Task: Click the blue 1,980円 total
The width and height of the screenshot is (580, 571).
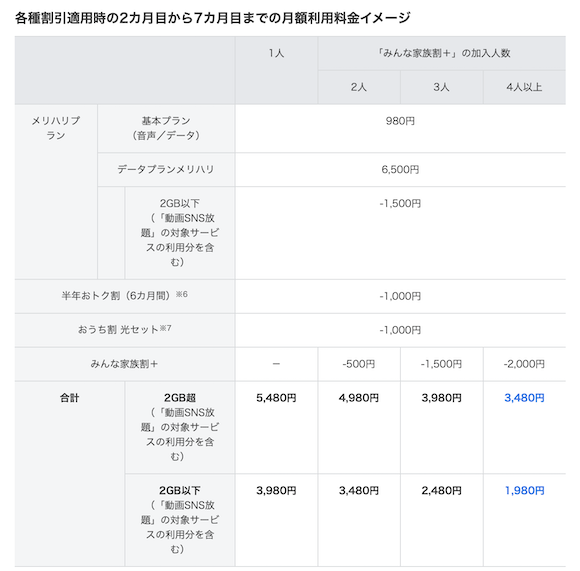Action: tap(525, 491)
